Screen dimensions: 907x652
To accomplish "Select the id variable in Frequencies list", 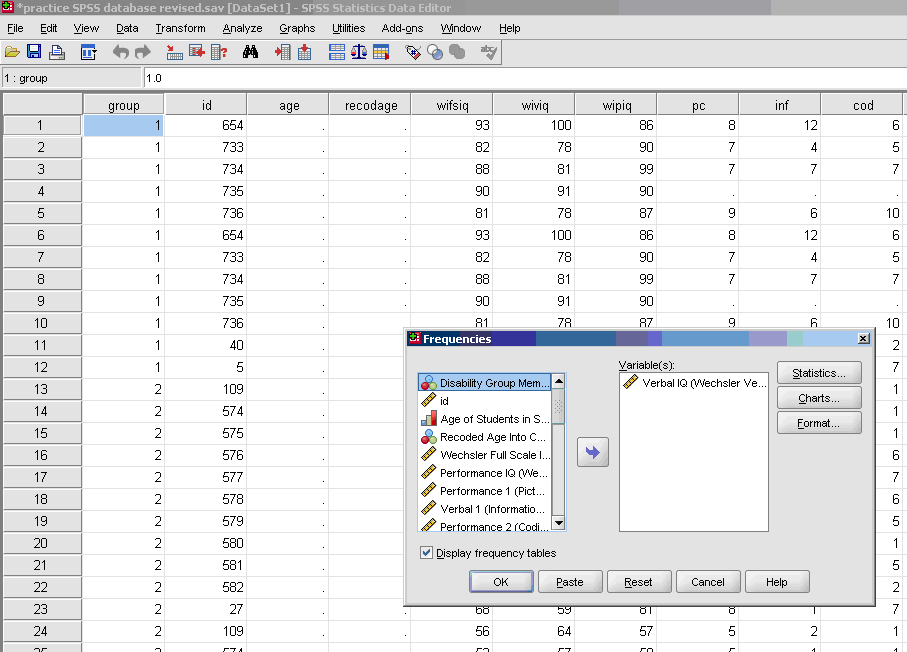I will coord(485,400).
